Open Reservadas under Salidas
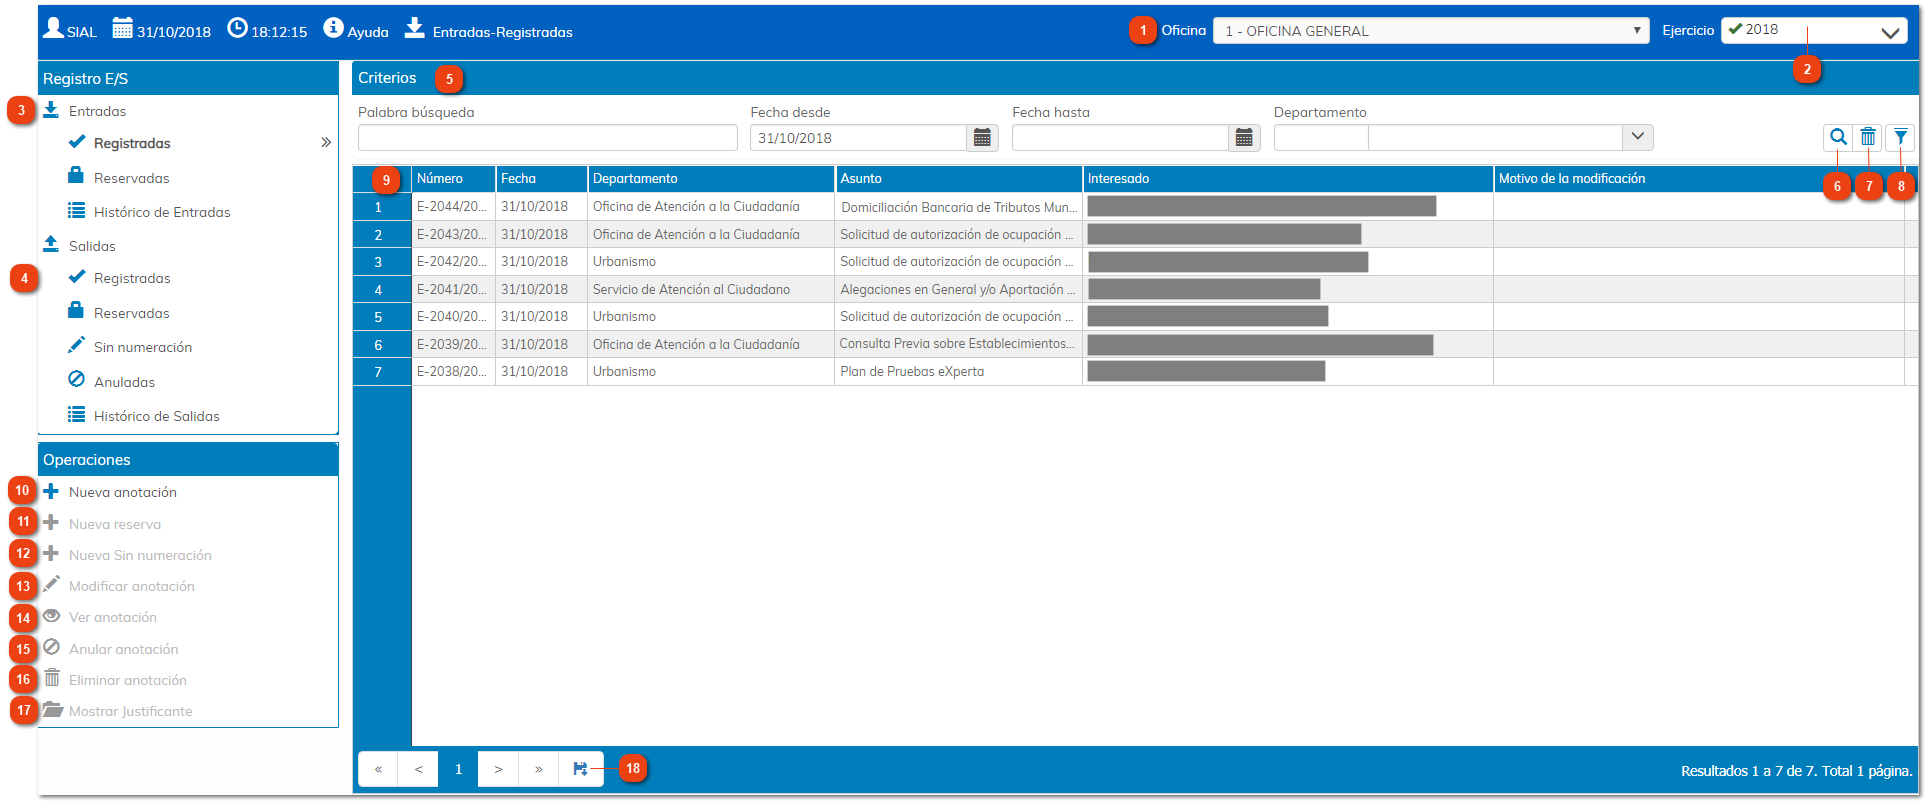The image size is (1928, 804). click(x=131, y=313)
